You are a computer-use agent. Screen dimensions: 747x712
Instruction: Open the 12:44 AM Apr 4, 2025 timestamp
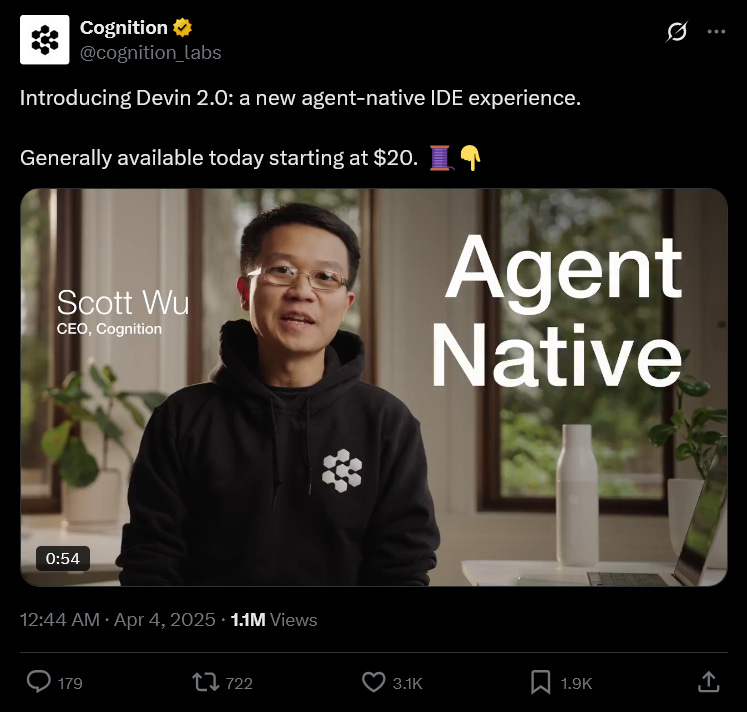pos(118,620)
